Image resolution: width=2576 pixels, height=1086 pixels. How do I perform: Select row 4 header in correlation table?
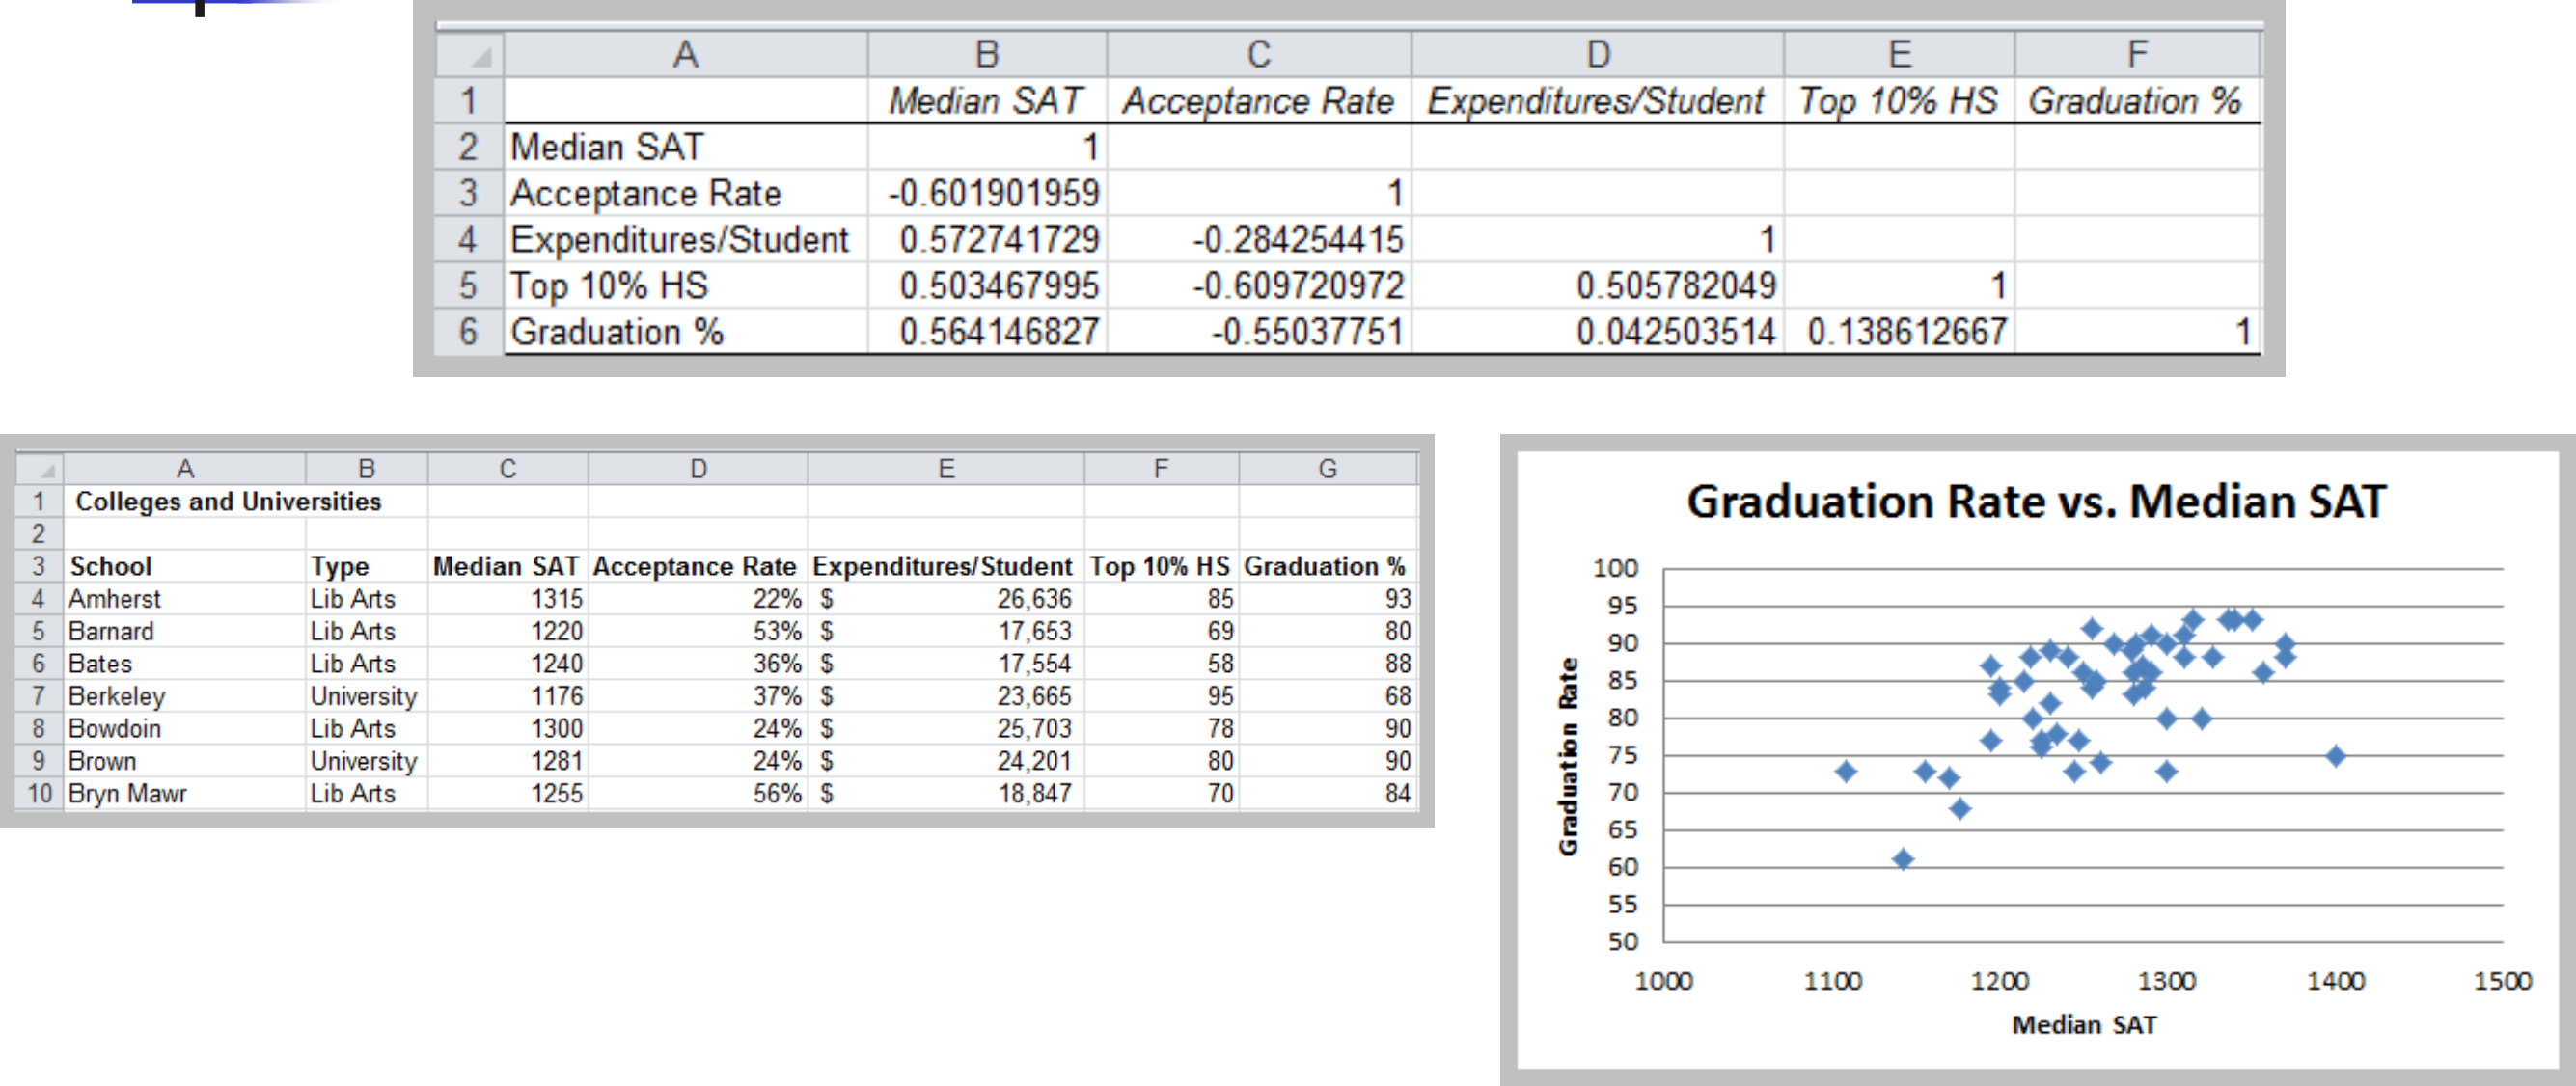[x=468, y=240]
